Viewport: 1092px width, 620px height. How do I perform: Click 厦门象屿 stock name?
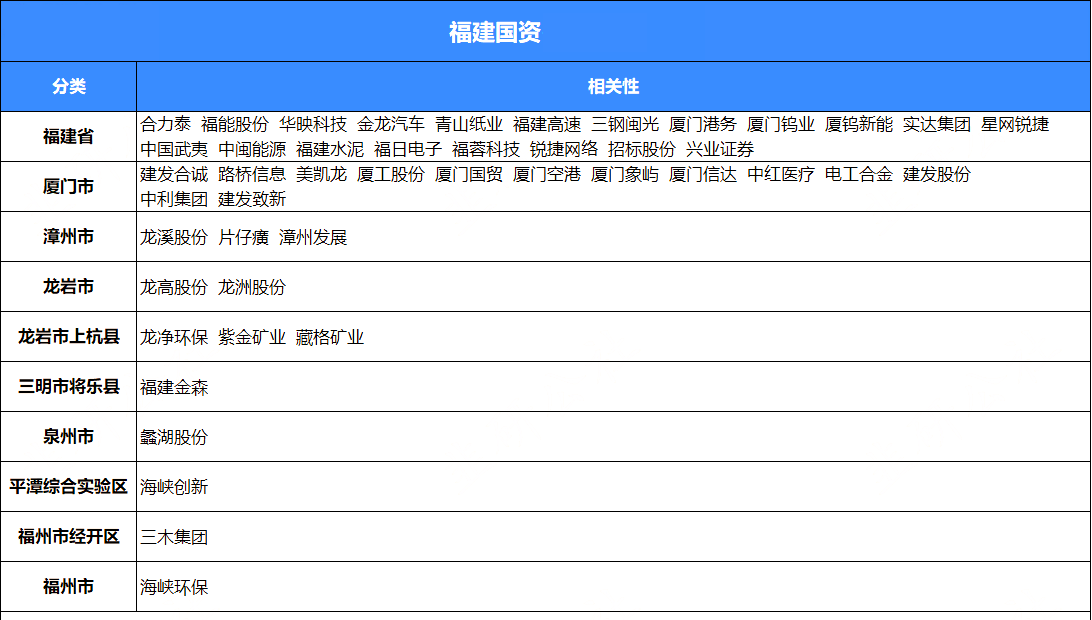tap(625, 174)
